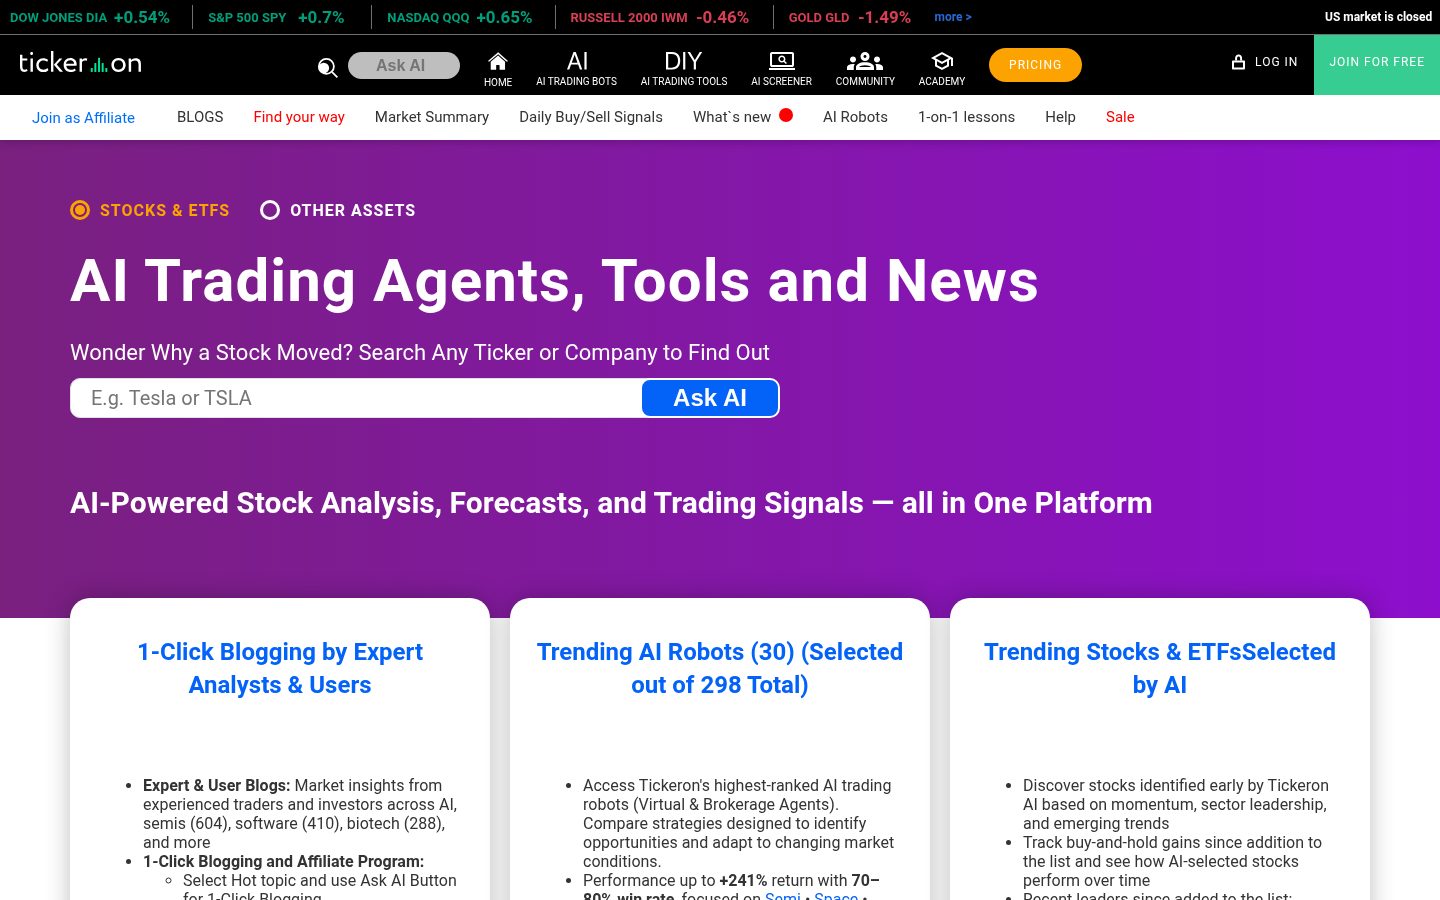1440x900 pixels.
Task: Select Stocks & ETFs radio option
Action: pyautogui.click(x=80, y=210)
